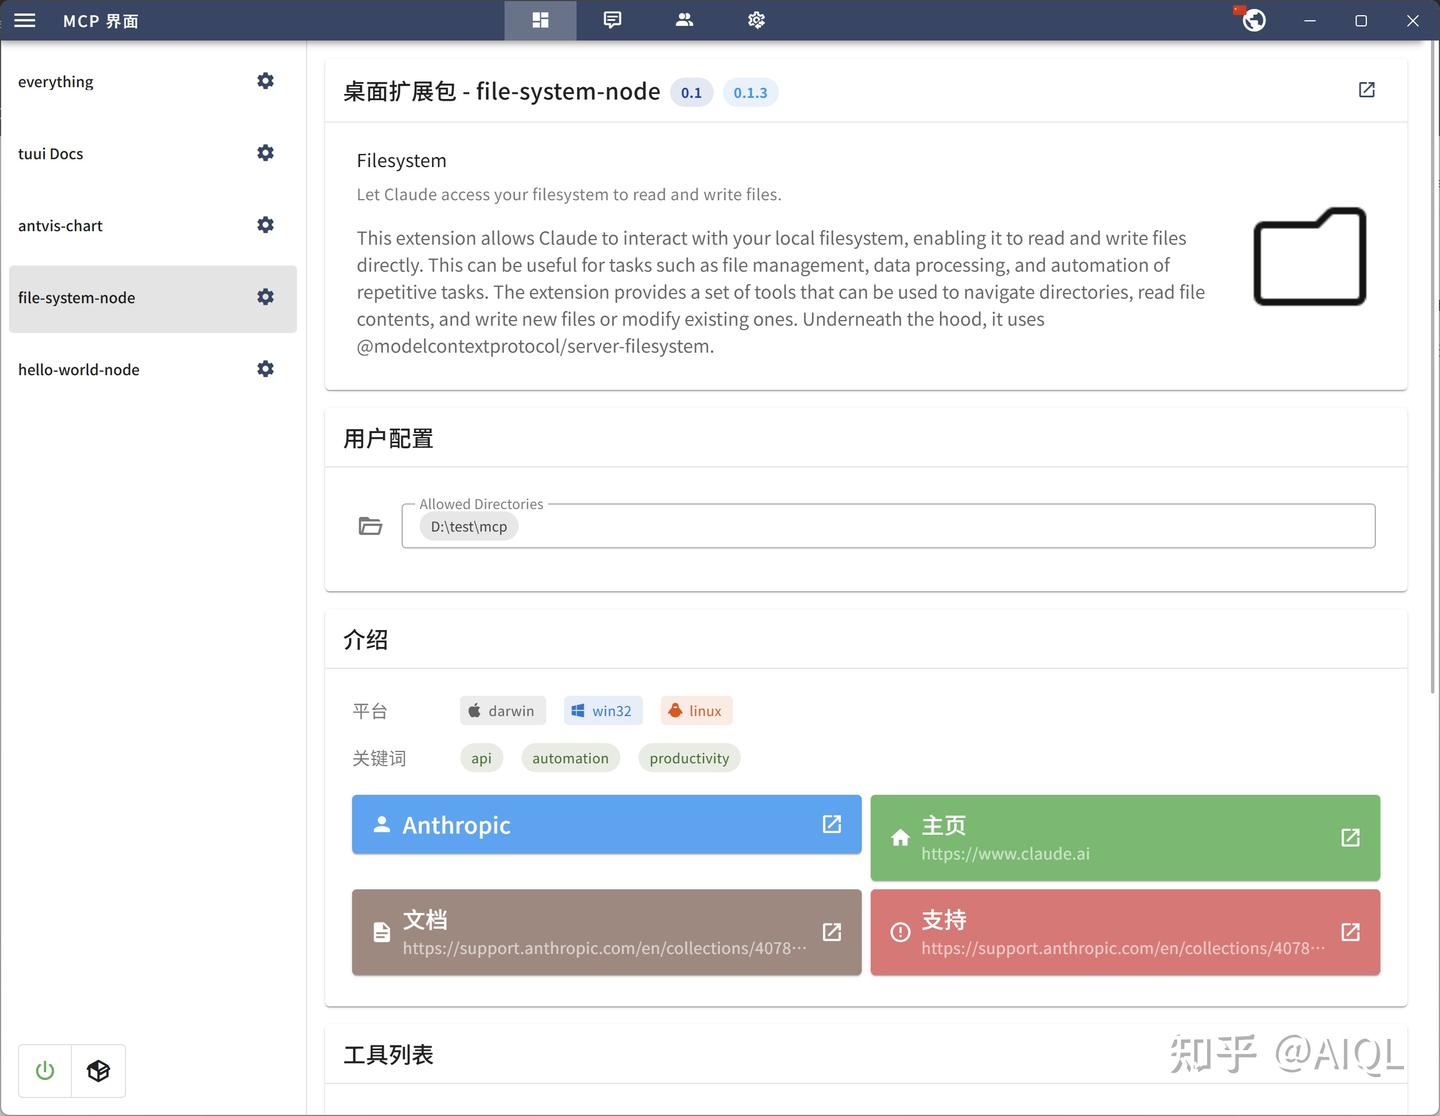Open the 主页 homepage card
Image resolution: width=1440 pixels, height=1116 pixels.
[1125, 838]
